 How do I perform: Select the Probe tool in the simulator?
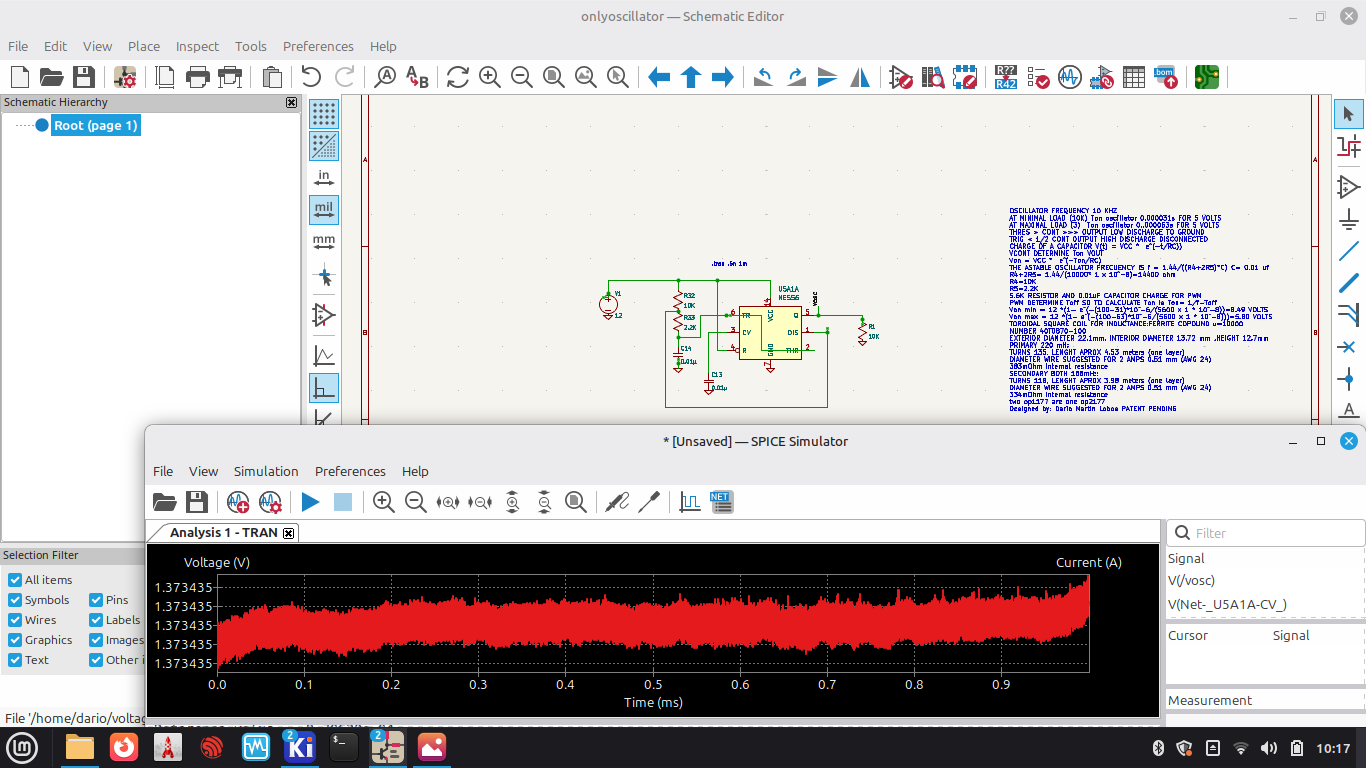click(617, 502)
